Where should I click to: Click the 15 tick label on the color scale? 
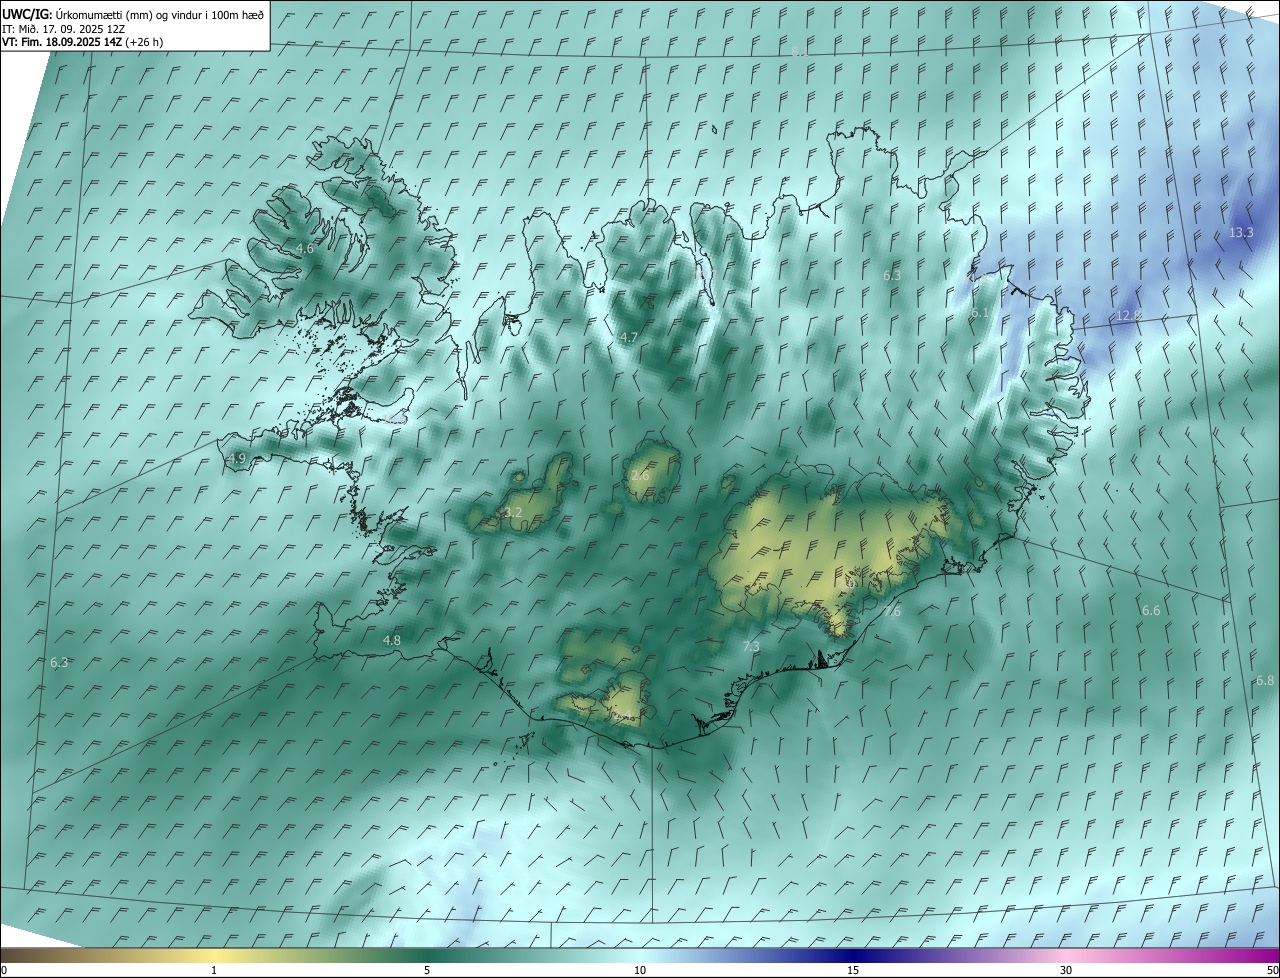853,970
